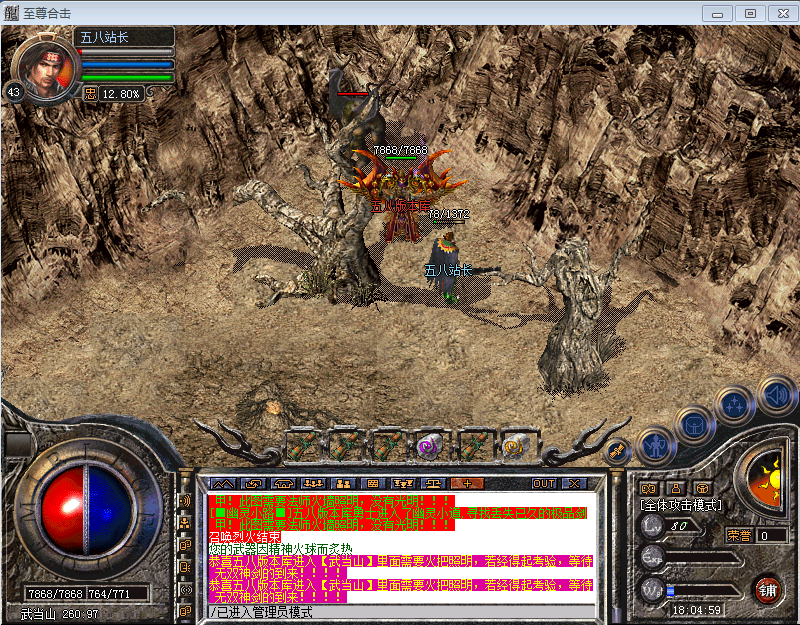Click the person silhouette icon above attack mode
The image size is (800, 625).
(x=676, y=489)
